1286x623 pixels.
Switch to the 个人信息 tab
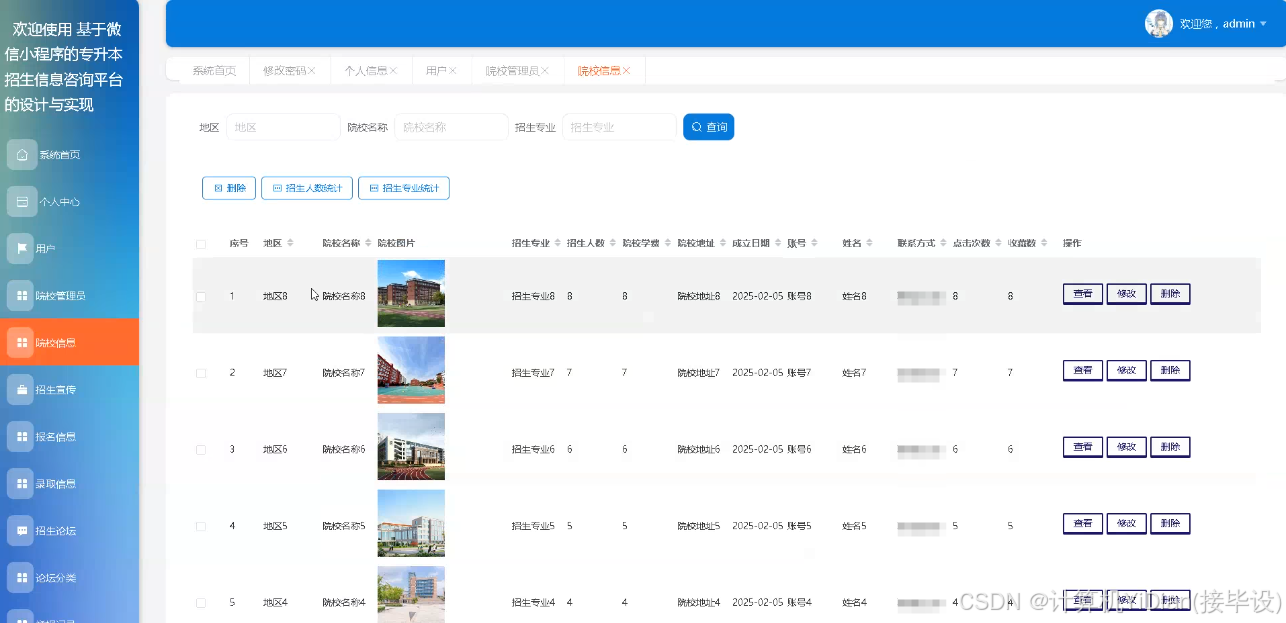tap(366, 70)
